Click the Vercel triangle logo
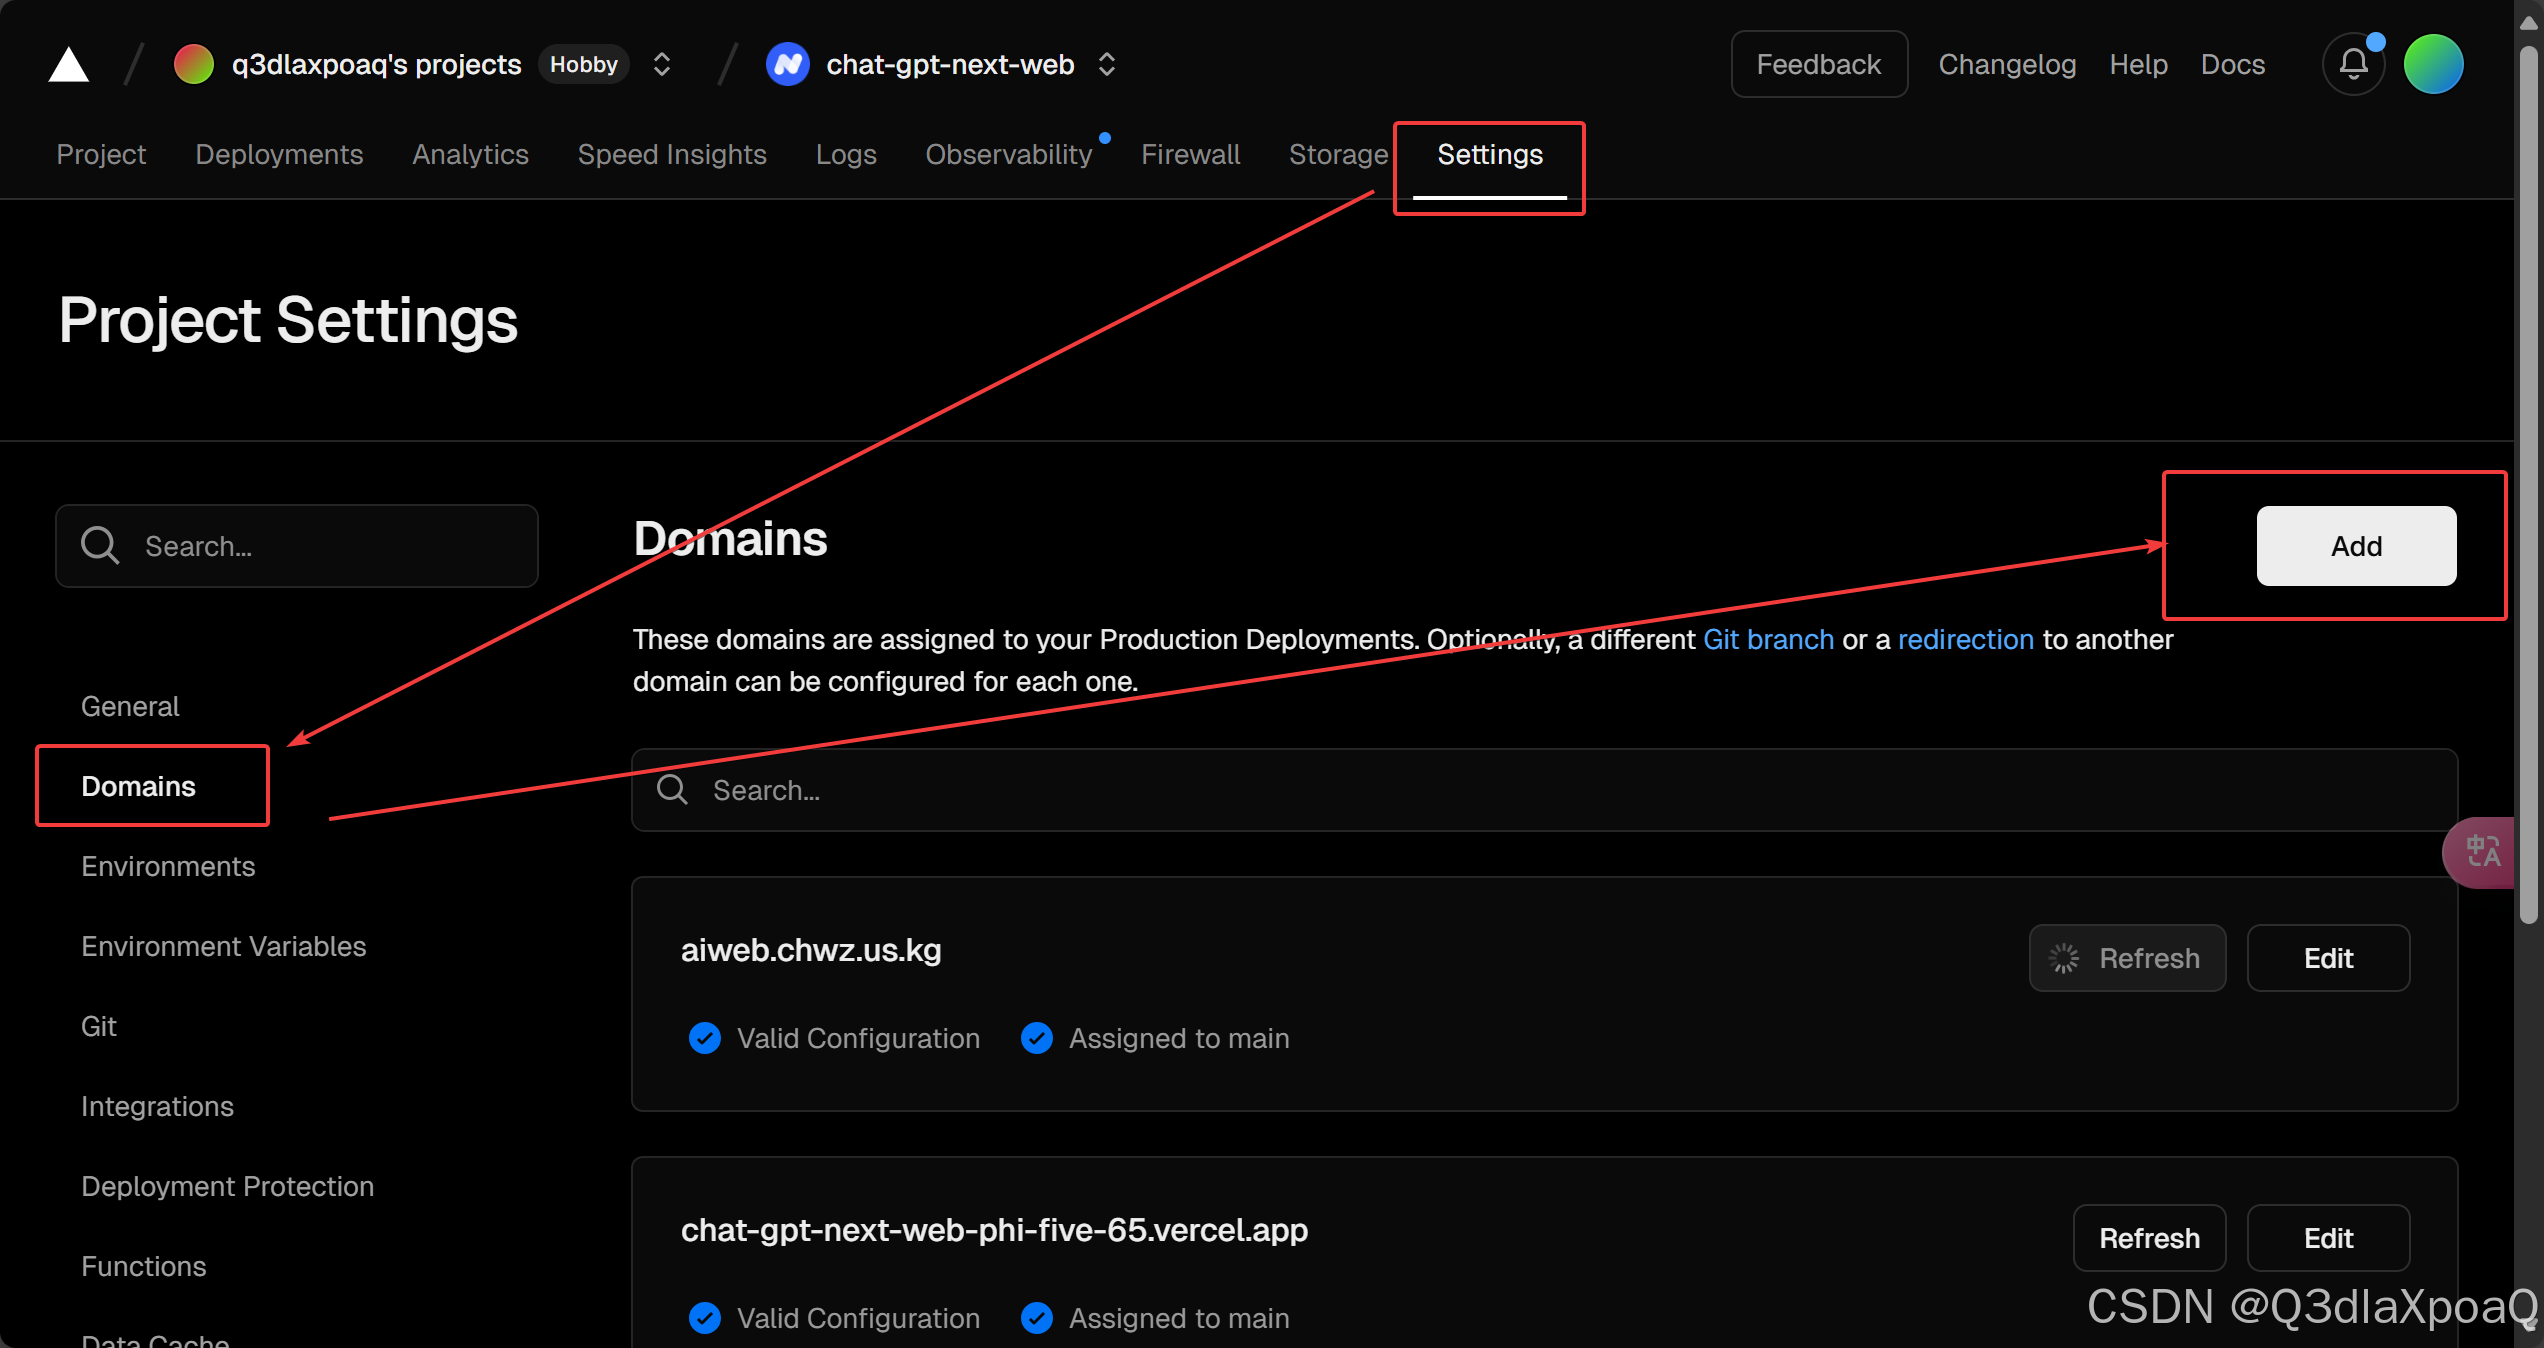2544x1348 pixels. point(69,65)
